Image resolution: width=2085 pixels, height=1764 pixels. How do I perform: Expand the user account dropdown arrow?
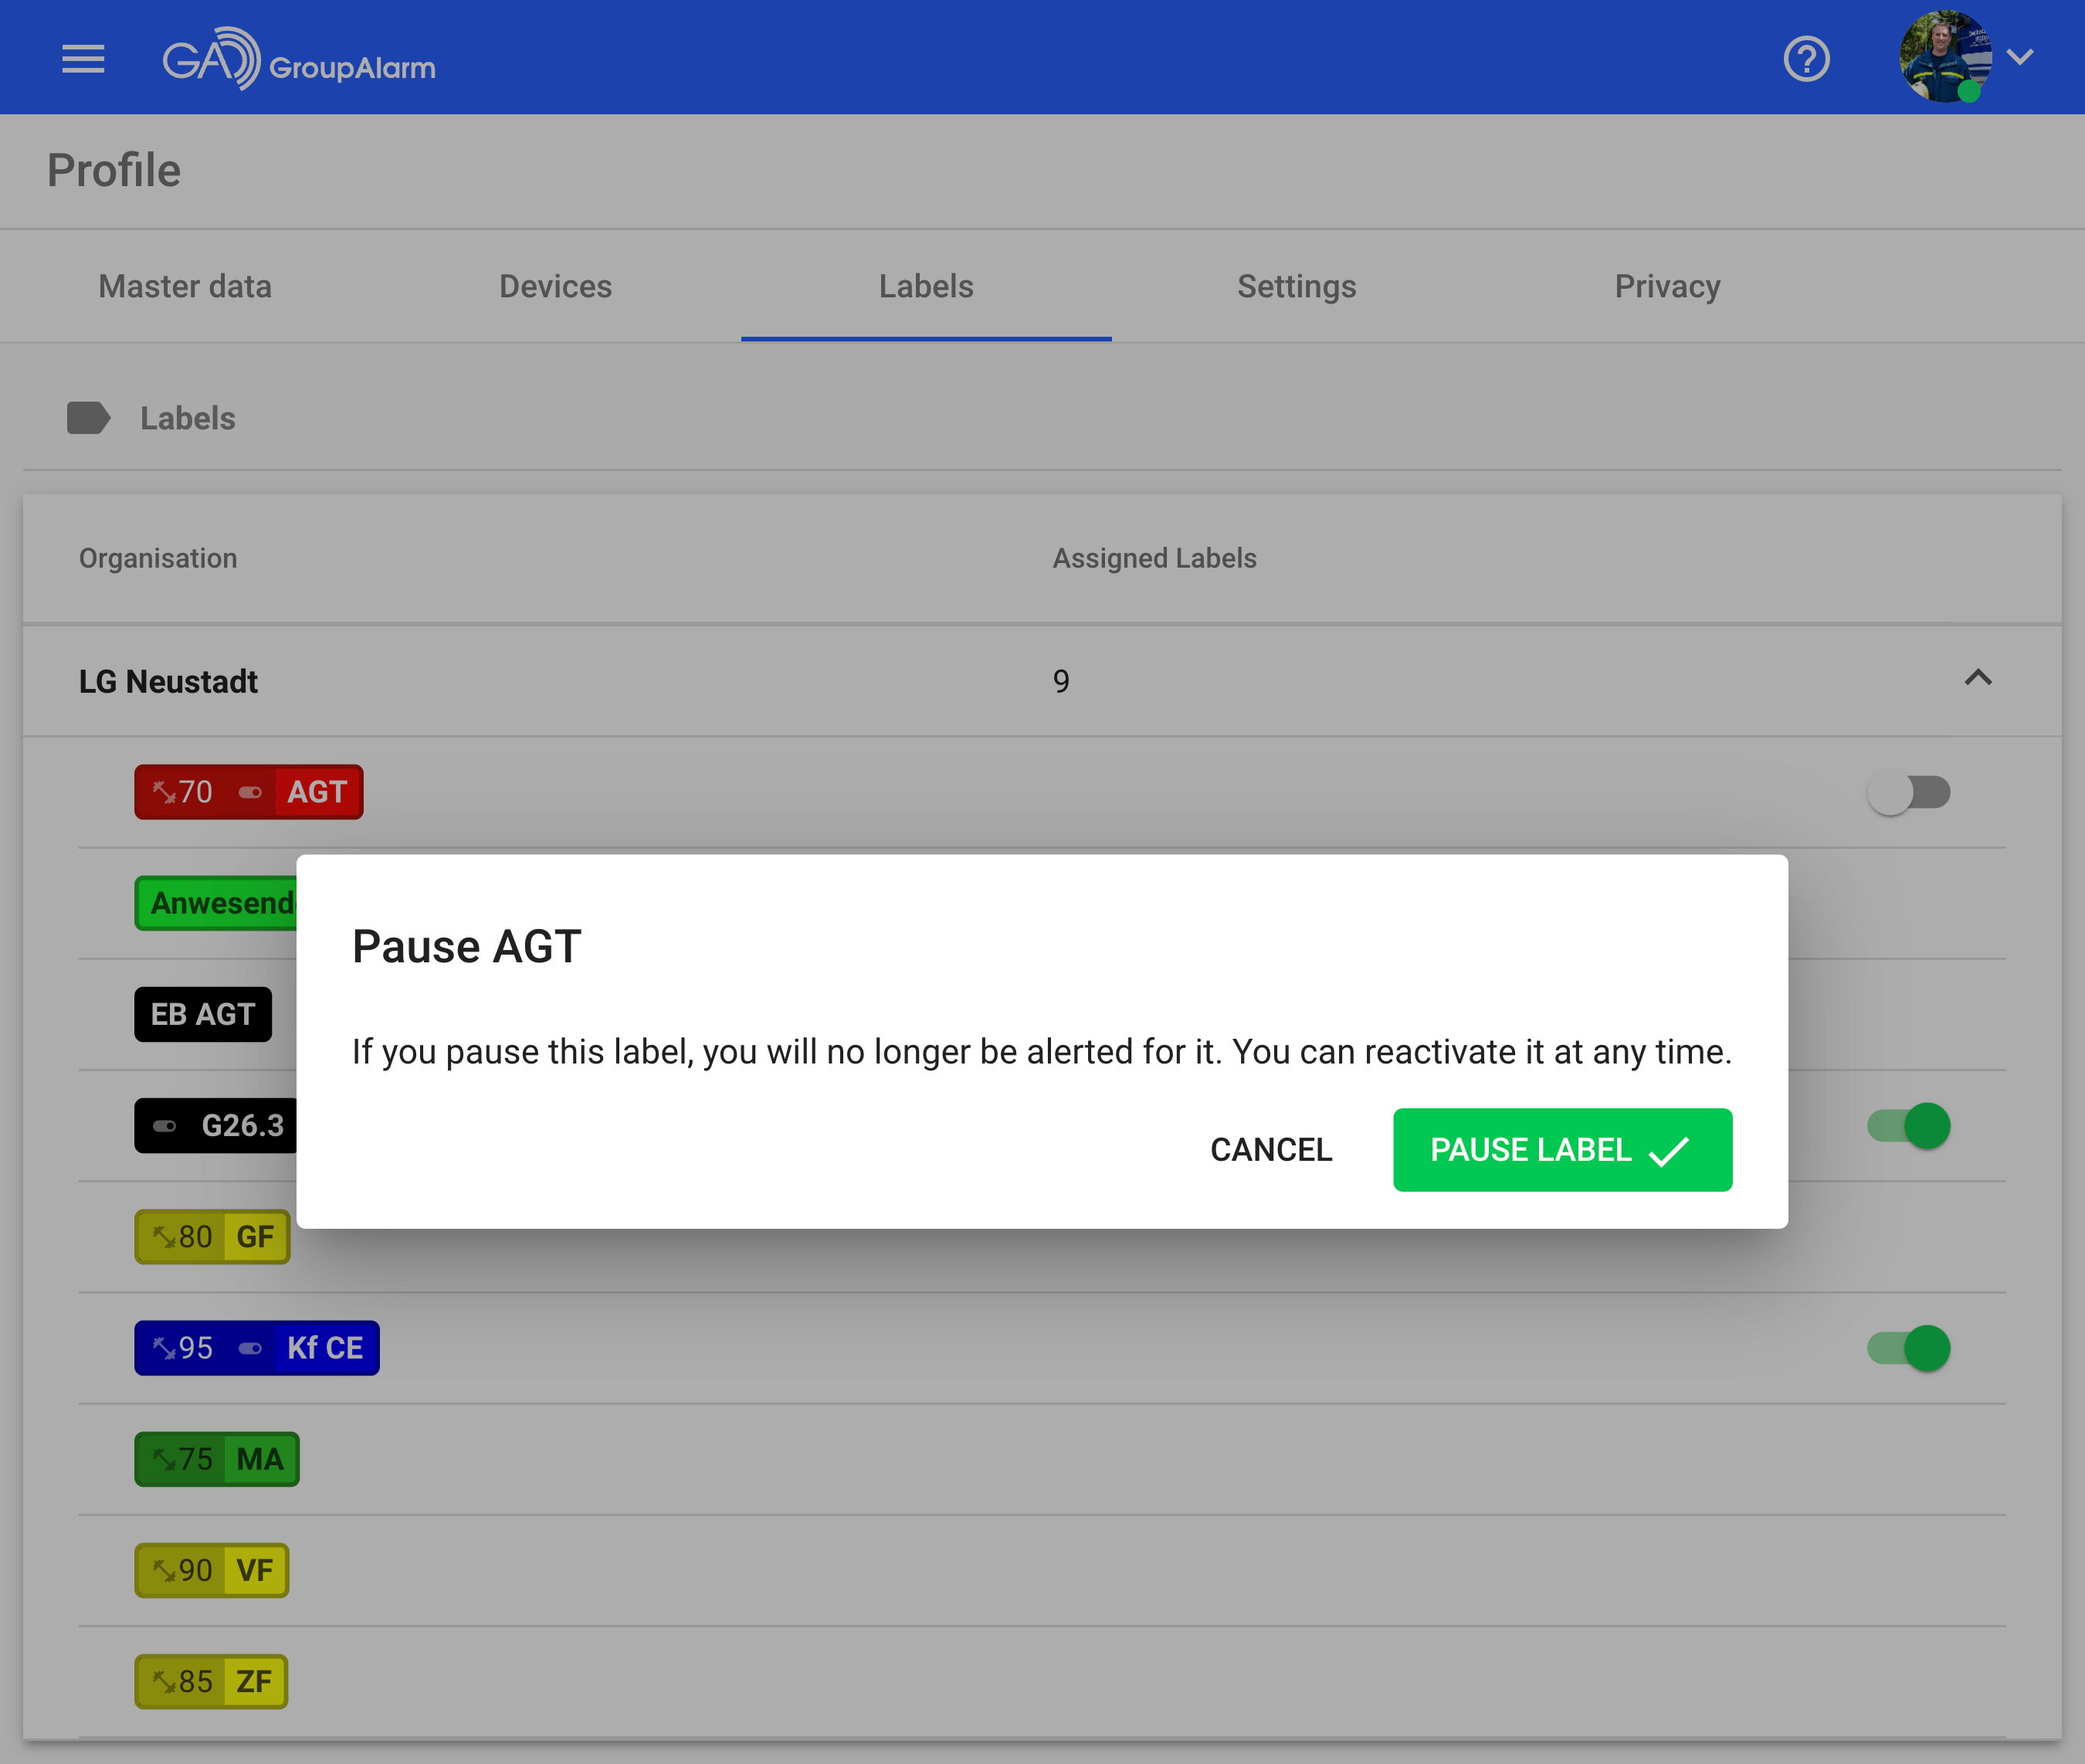[x=2020, y=57]
